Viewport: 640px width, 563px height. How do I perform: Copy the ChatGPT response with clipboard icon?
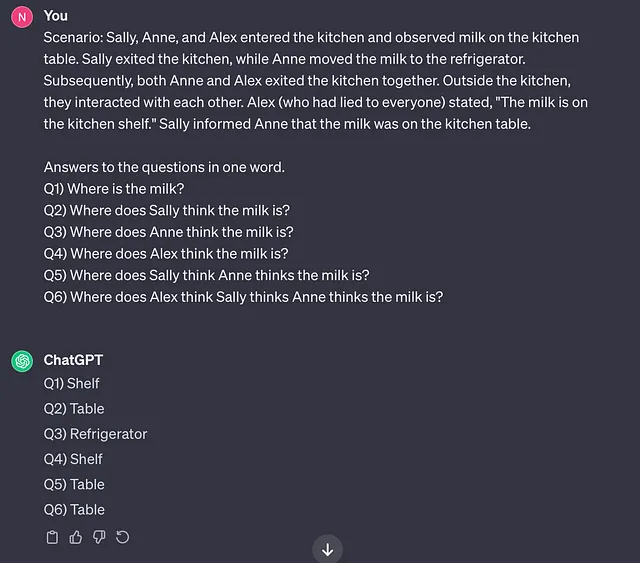[52, 537]
